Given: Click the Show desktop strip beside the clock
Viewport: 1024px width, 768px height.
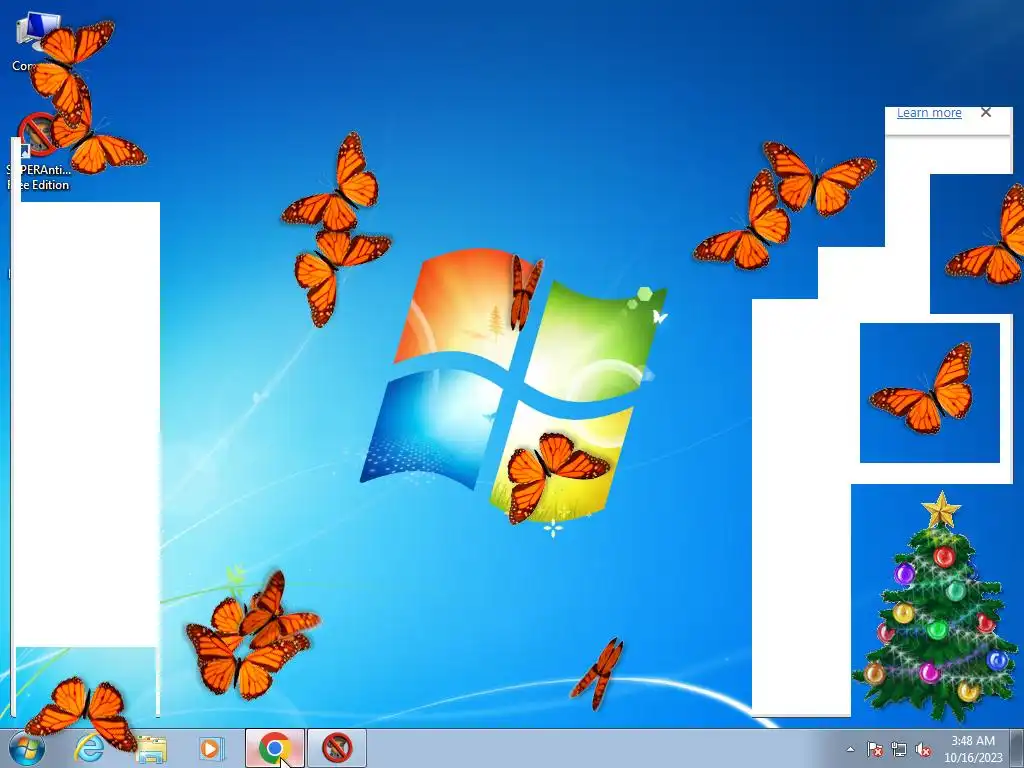Looking at the screenshot, I should point(1017,748).
